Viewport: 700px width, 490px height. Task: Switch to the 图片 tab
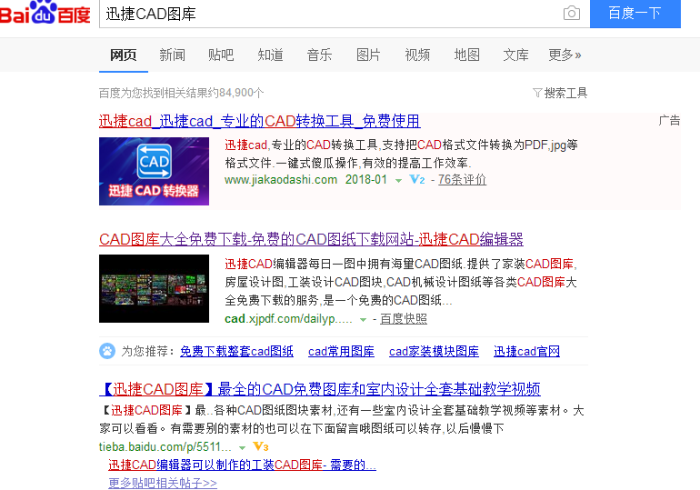pyautogui.click(x=368, y=55)
